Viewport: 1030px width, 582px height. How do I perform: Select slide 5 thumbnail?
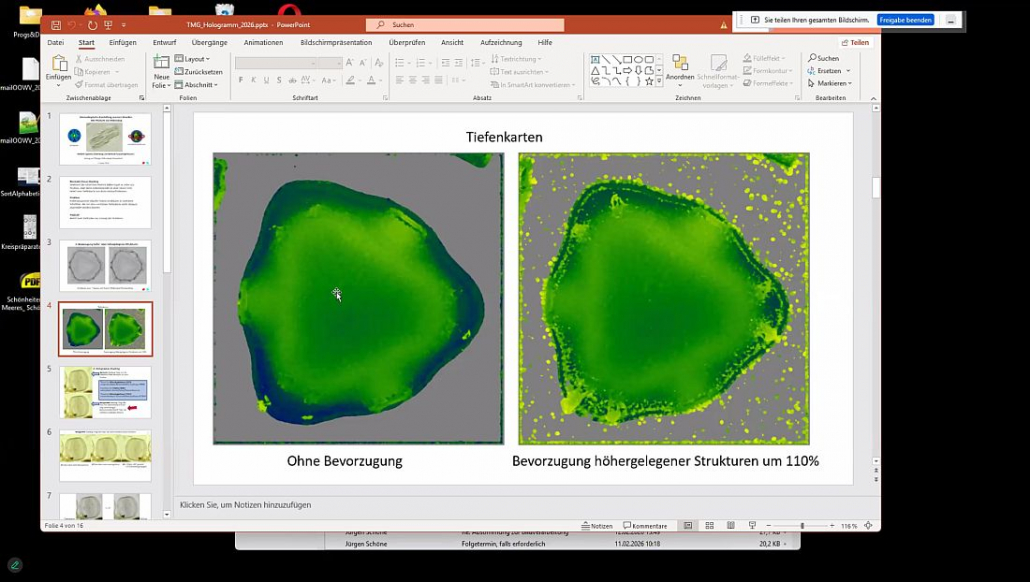(105, 392)
